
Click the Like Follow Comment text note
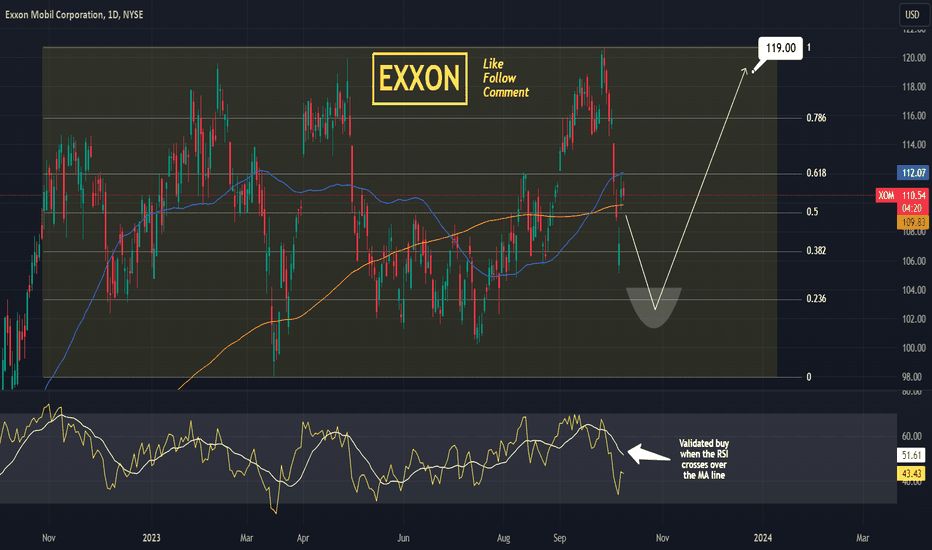(x=505, y=78)
